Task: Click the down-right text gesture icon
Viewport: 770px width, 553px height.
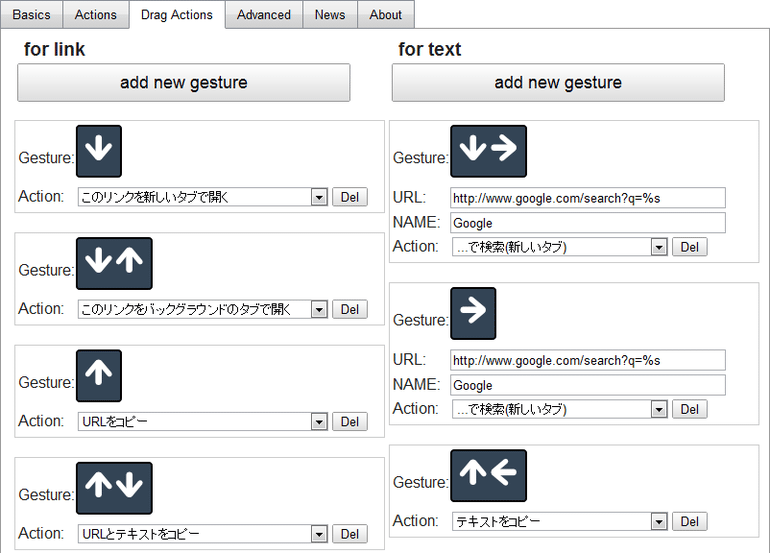Action: [489, 151]
